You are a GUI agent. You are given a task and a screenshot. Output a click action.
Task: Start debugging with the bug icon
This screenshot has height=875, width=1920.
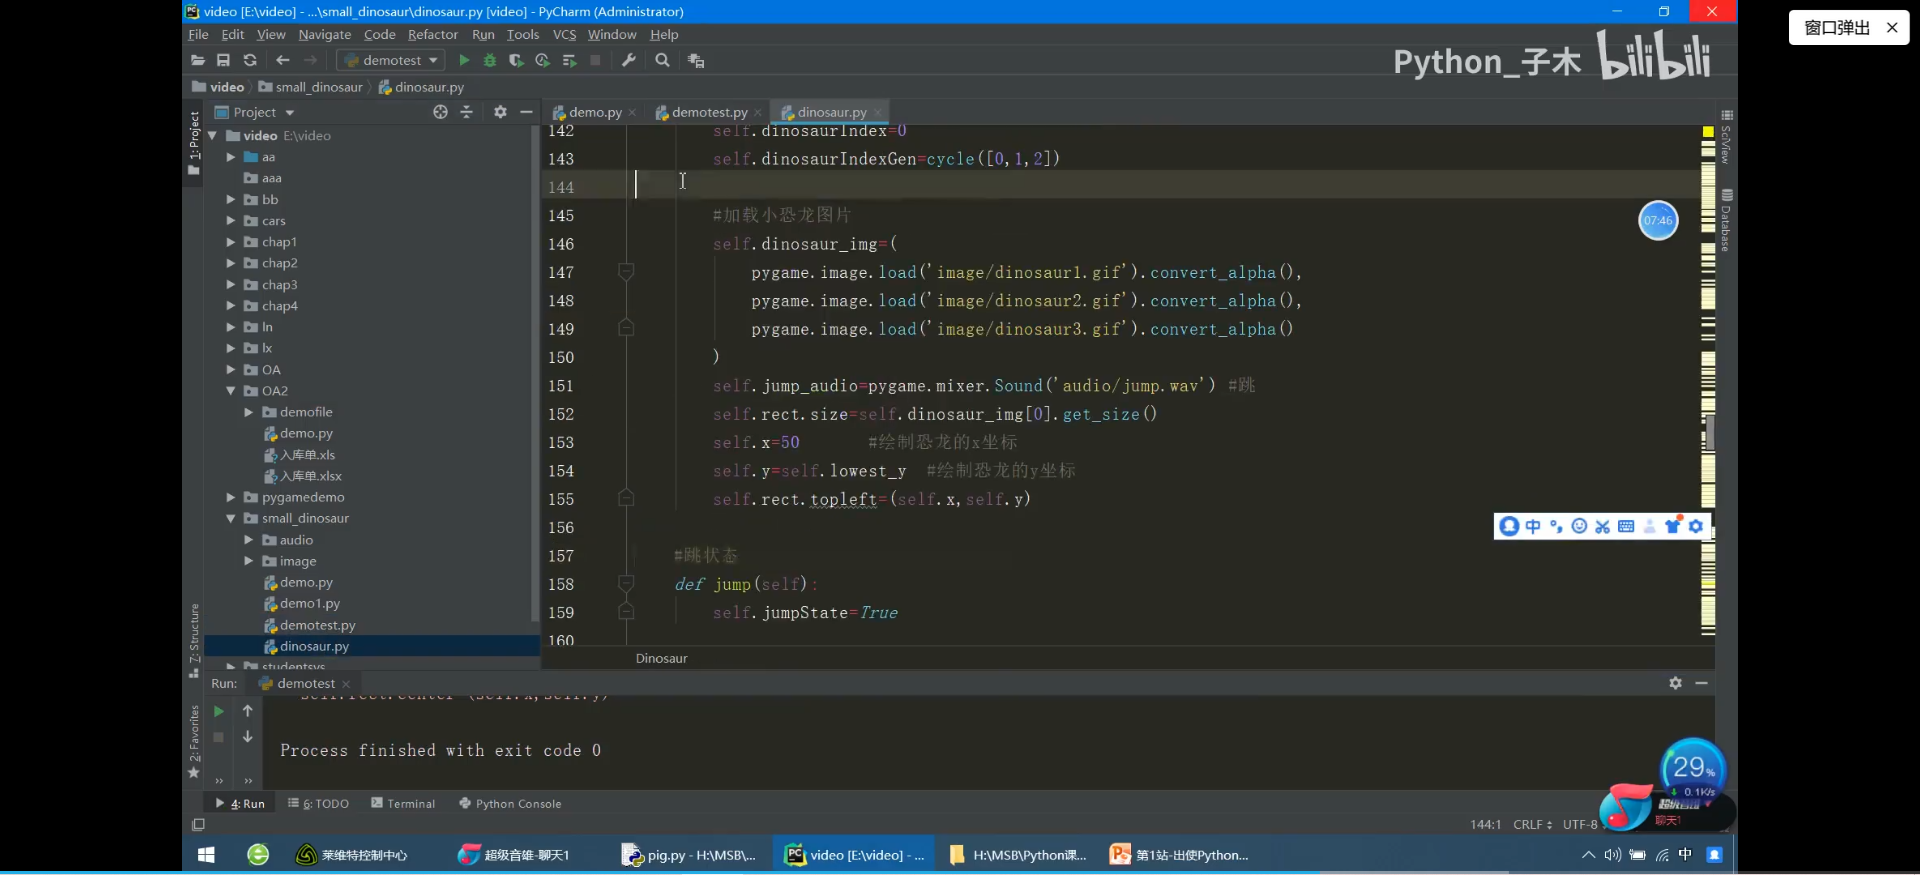pos(490,60)
